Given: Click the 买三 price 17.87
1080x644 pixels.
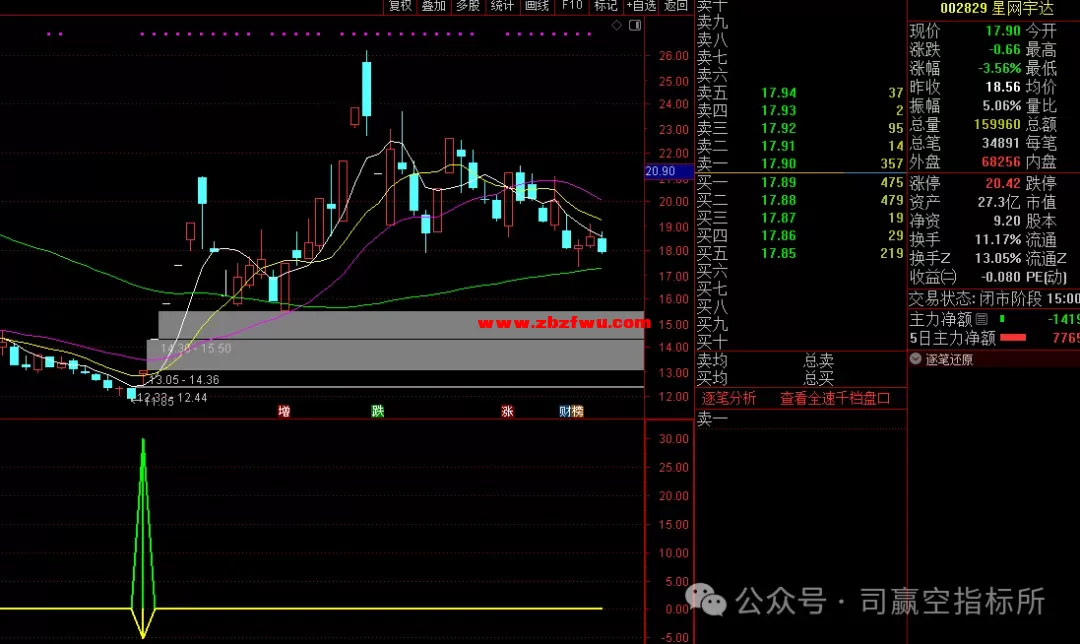Looking at the screenshot, I should point(778,218).
